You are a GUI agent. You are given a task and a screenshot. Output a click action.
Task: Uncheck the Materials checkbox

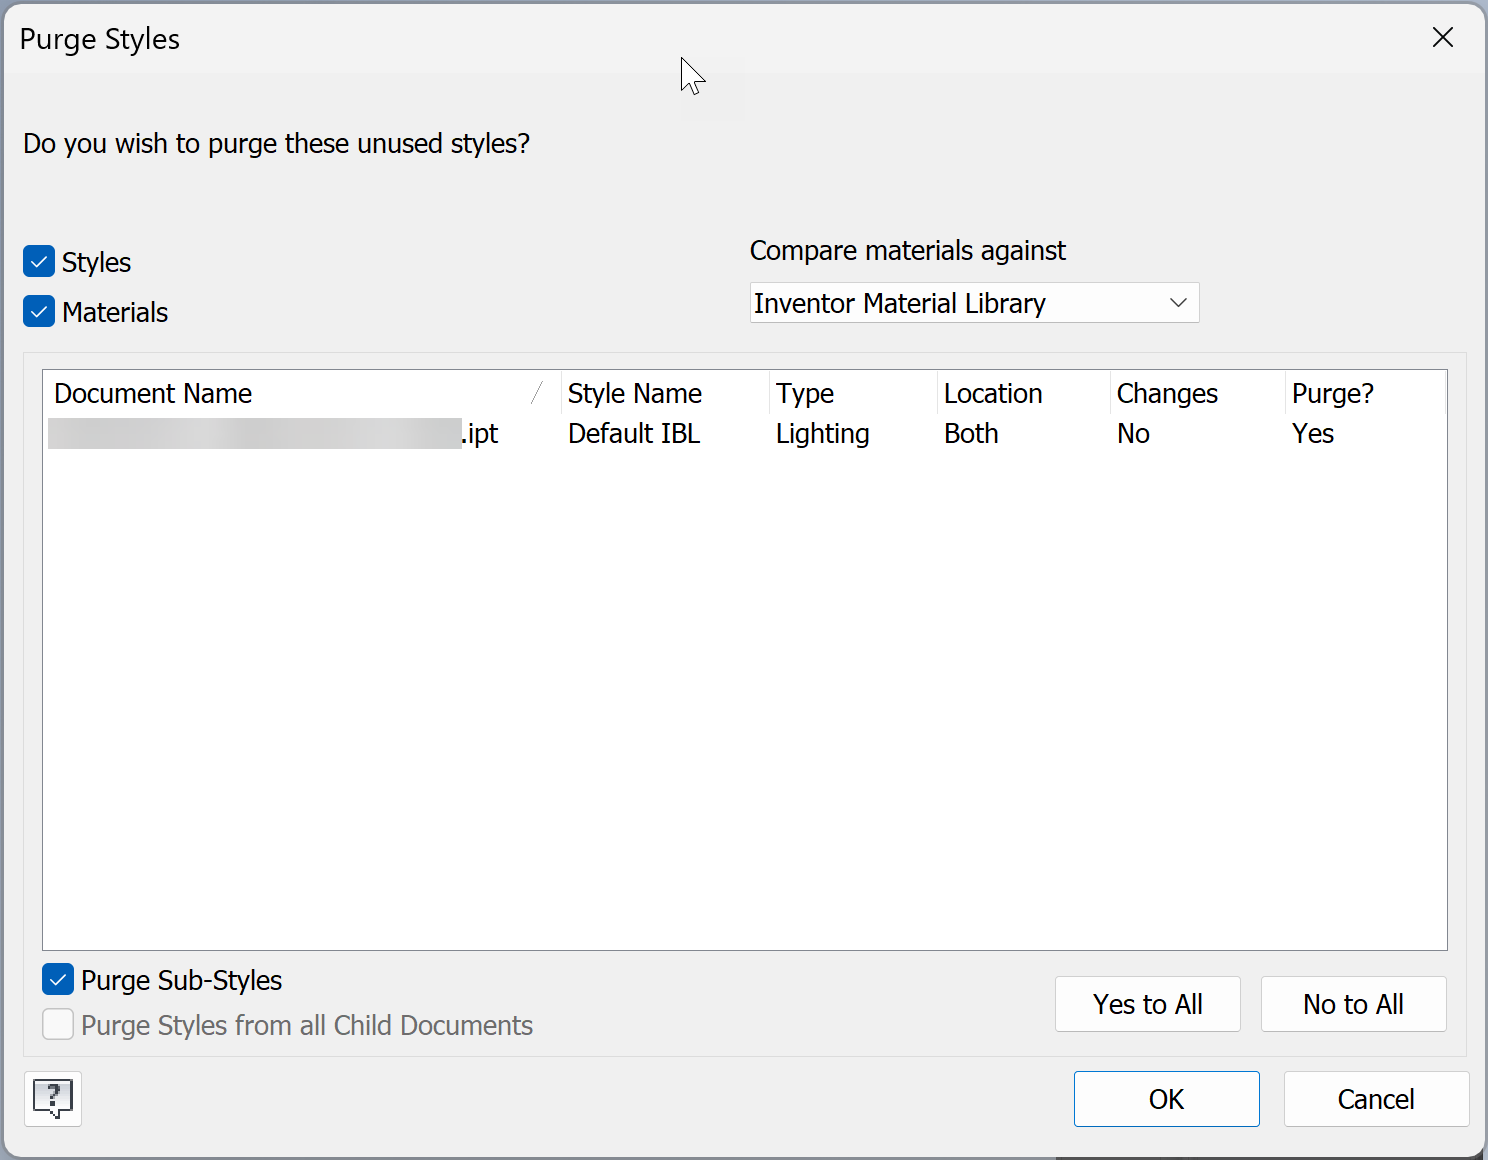39,312
